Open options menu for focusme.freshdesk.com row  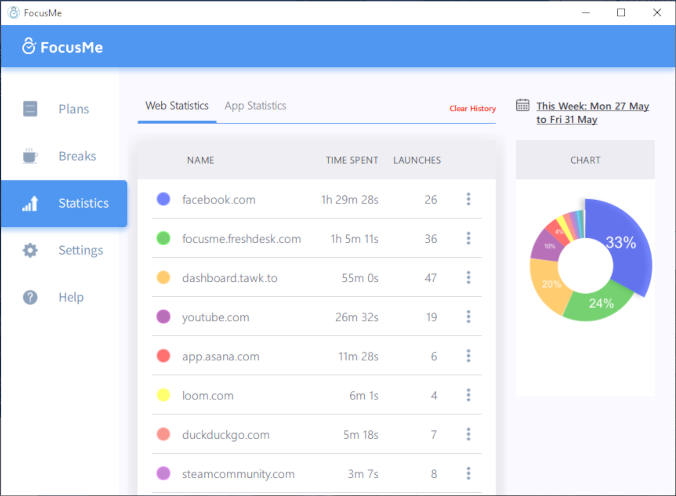click(468, 239)
